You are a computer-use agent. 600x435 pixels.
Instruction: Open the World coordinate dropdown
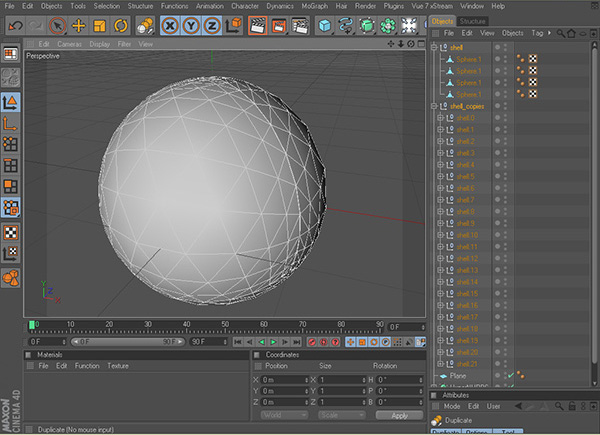click(285, 415)
